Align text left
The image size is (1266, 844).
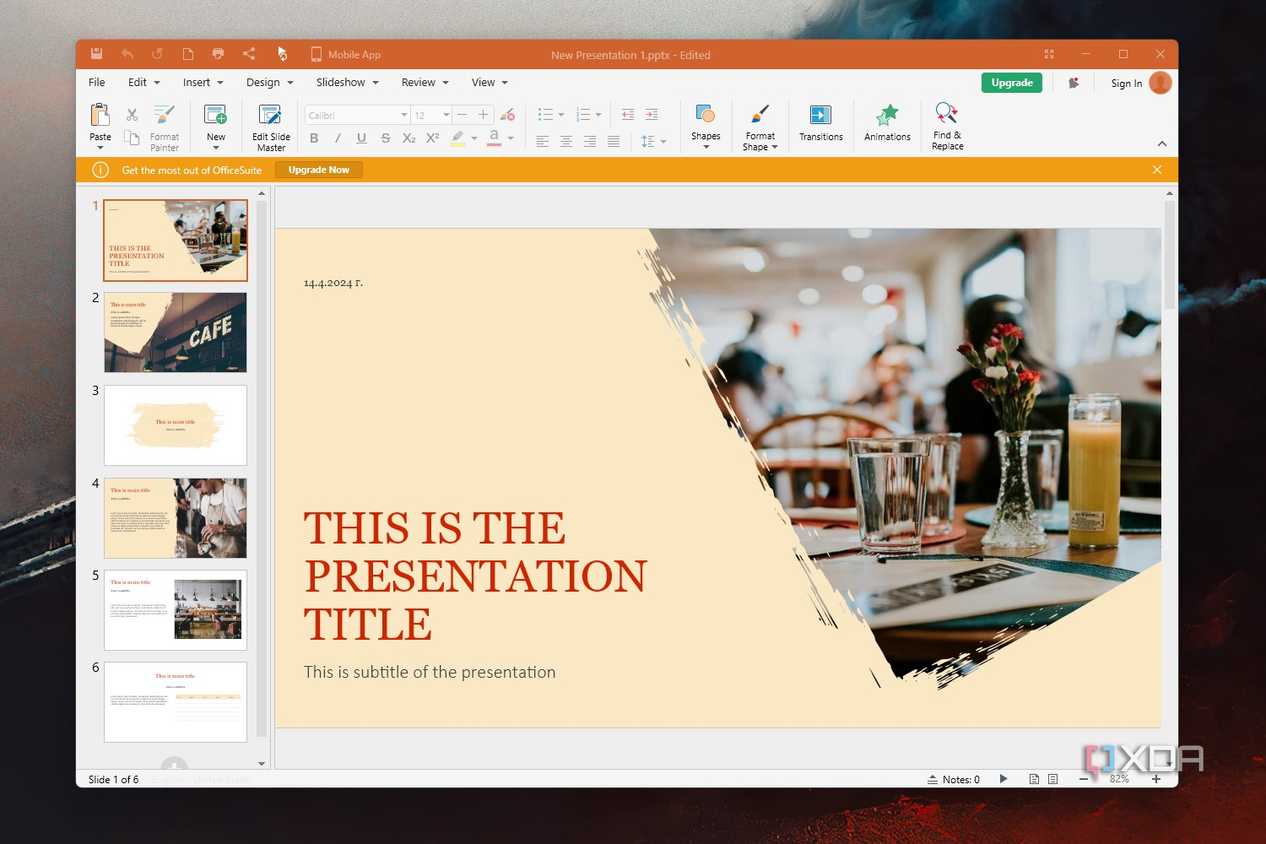(542, 141)
